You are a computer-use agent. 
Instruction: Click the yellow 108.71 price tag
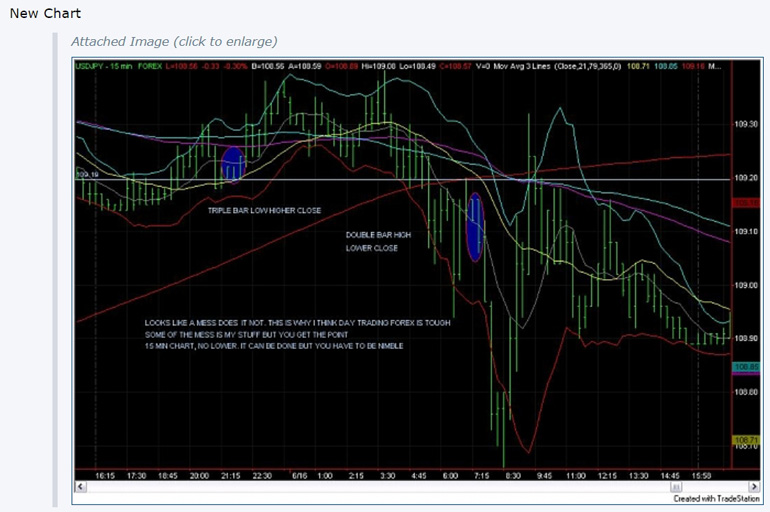pos(746,440)
